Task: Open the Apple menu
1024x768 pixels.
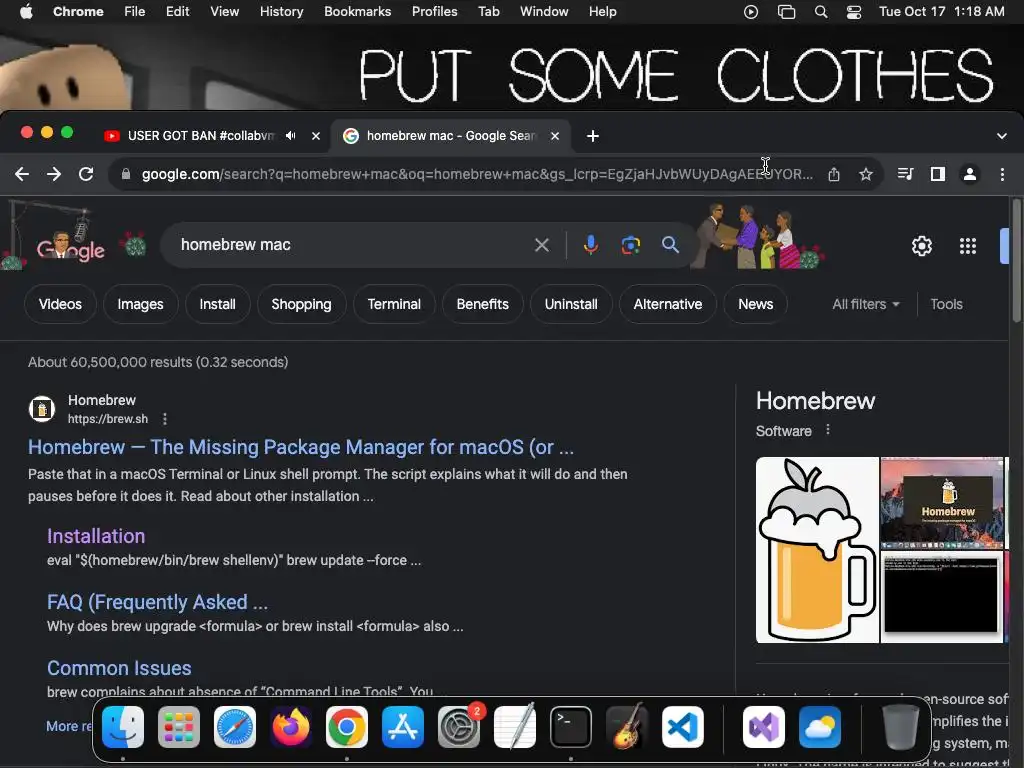Action: coord(26,12)
